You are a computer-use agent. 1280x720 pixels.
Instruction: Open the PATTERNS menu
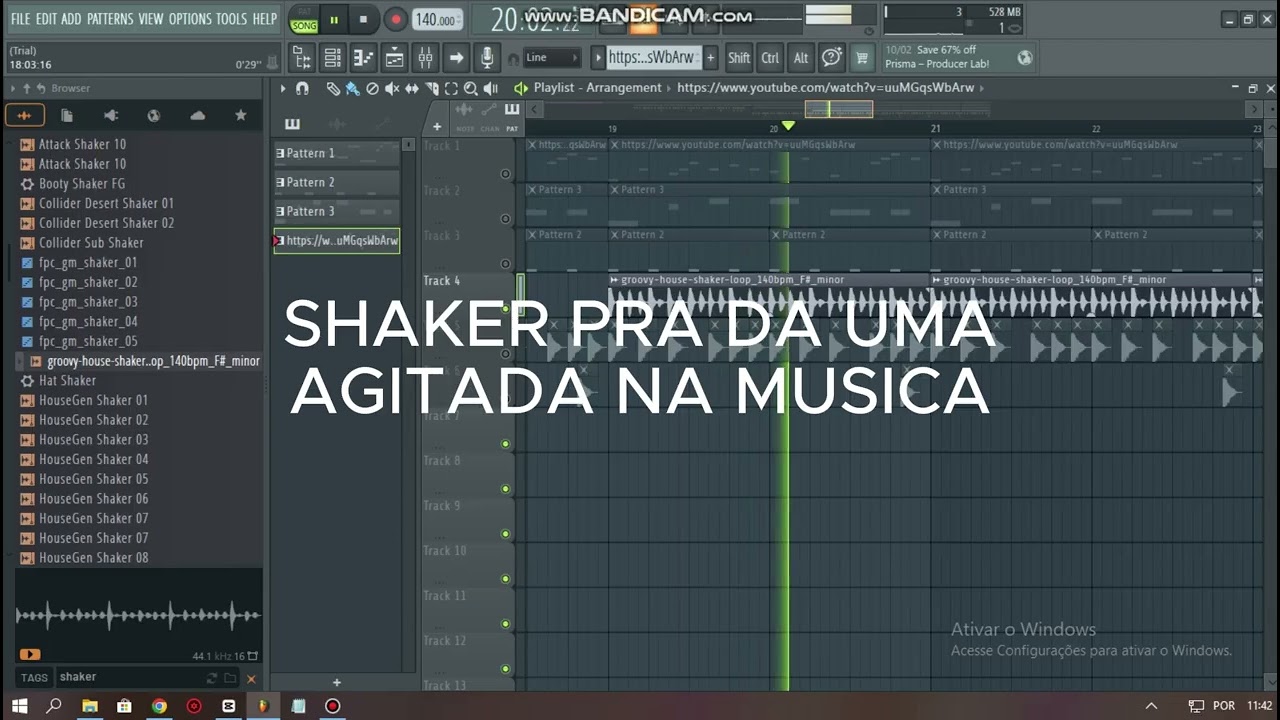coord(110,19)
